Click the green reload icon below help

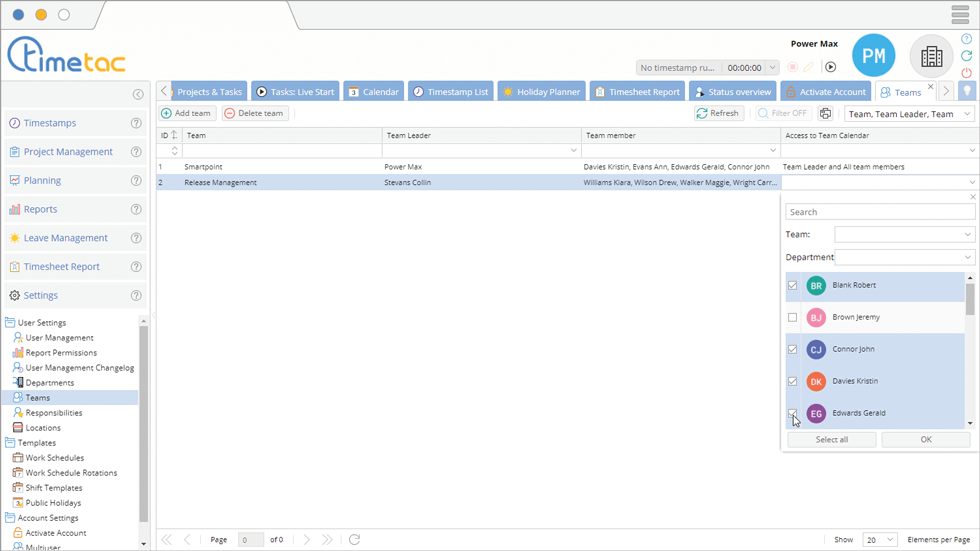(966, 56)
